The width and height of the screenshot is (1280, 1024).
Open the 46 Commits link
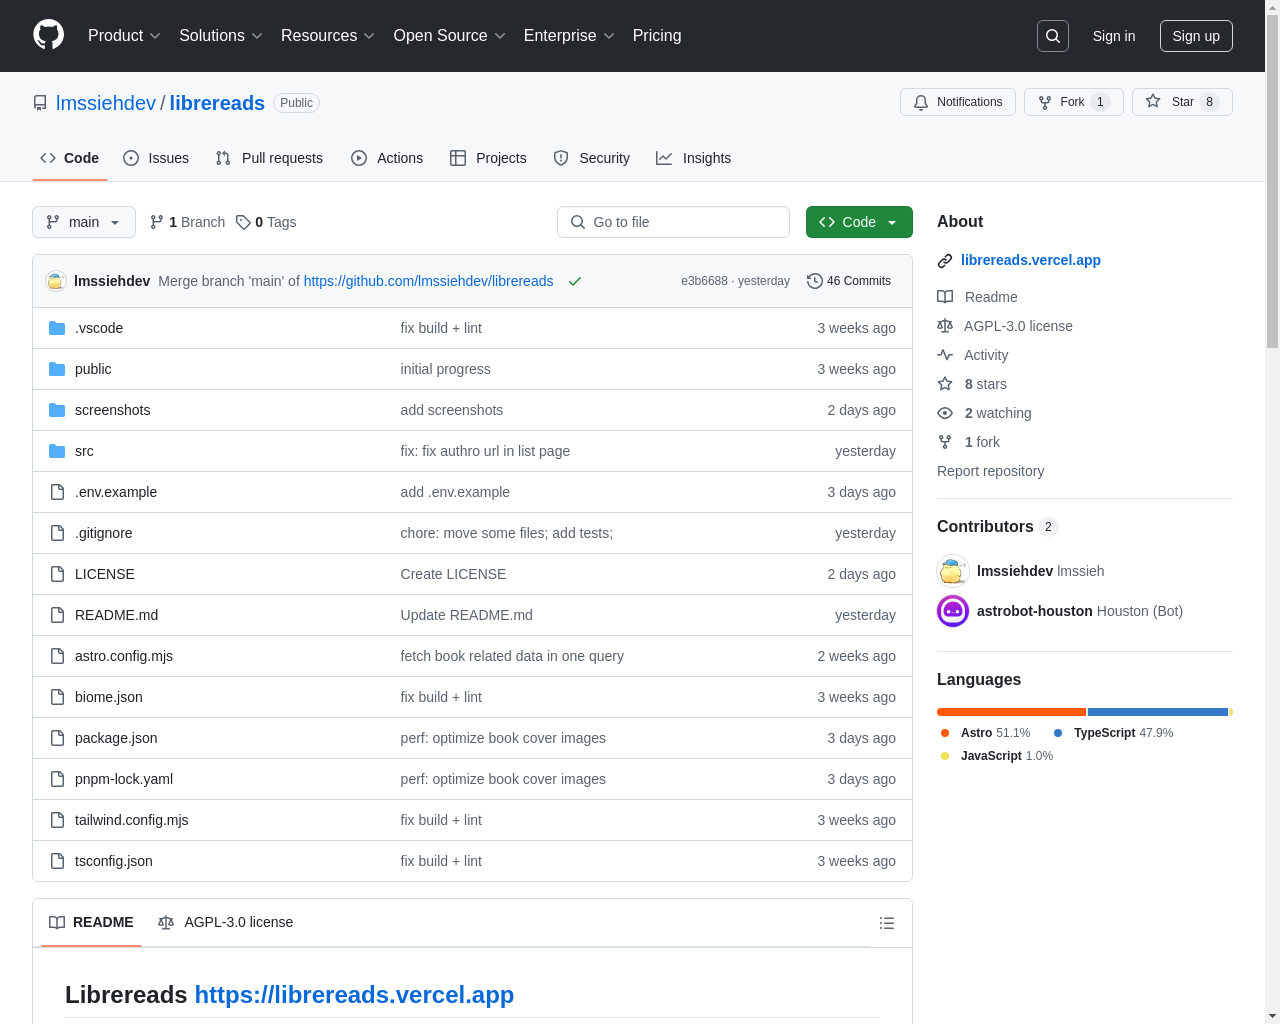point(849,281)
